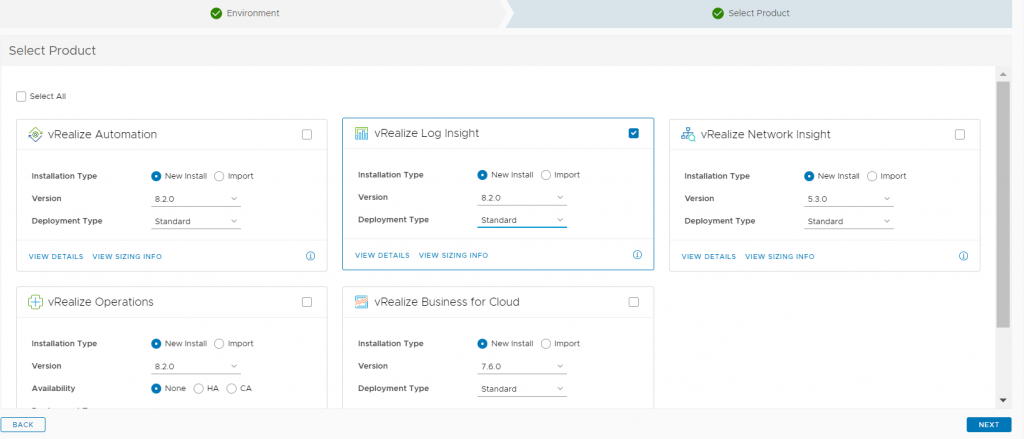Open info icon on vRealize Log Insight card
The width and height of the screenshot is (1024, 439).
click(637, 255)
